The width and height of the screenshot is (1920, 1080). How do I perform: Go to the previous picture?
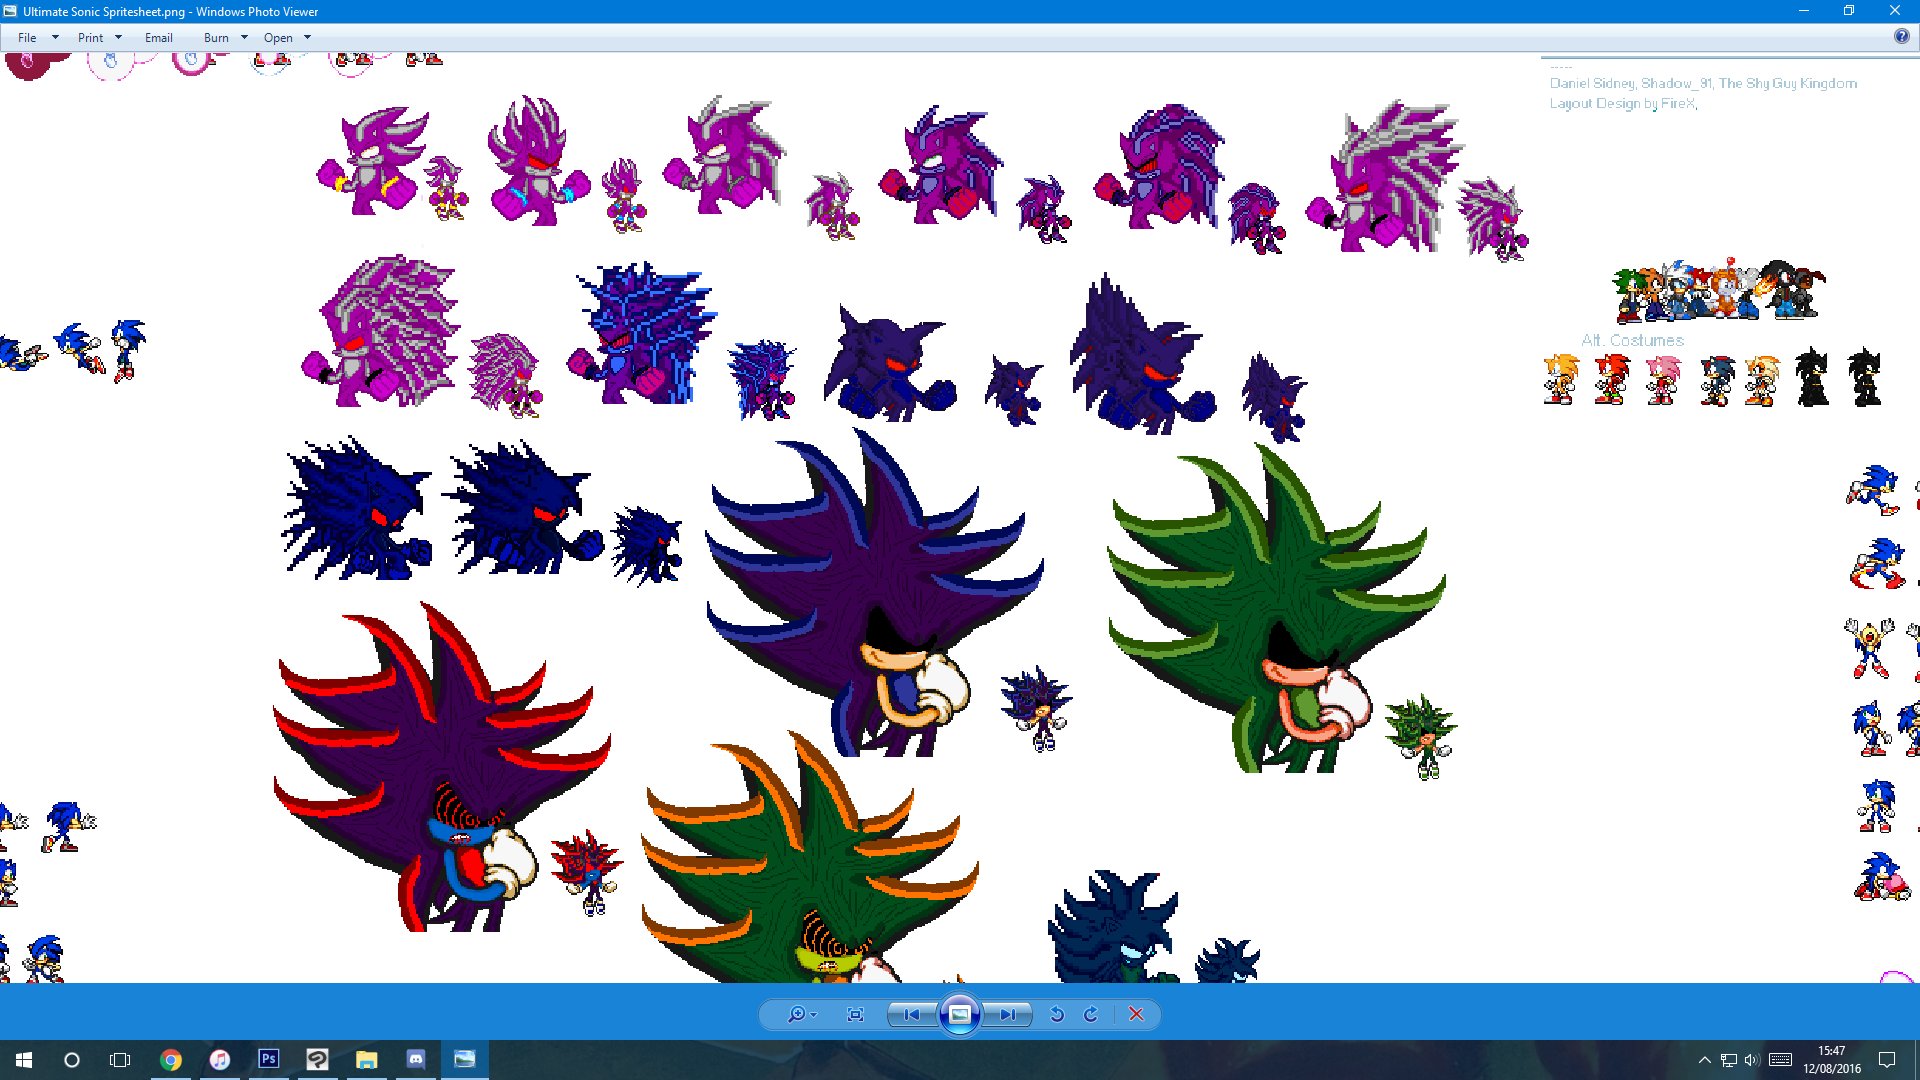pyautogui.click(x=911, y=1014)
